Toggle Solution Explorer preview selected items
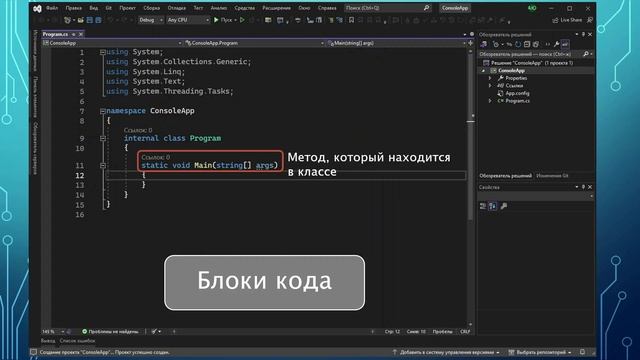Viewport: 640px width, 360px height. 565,44
